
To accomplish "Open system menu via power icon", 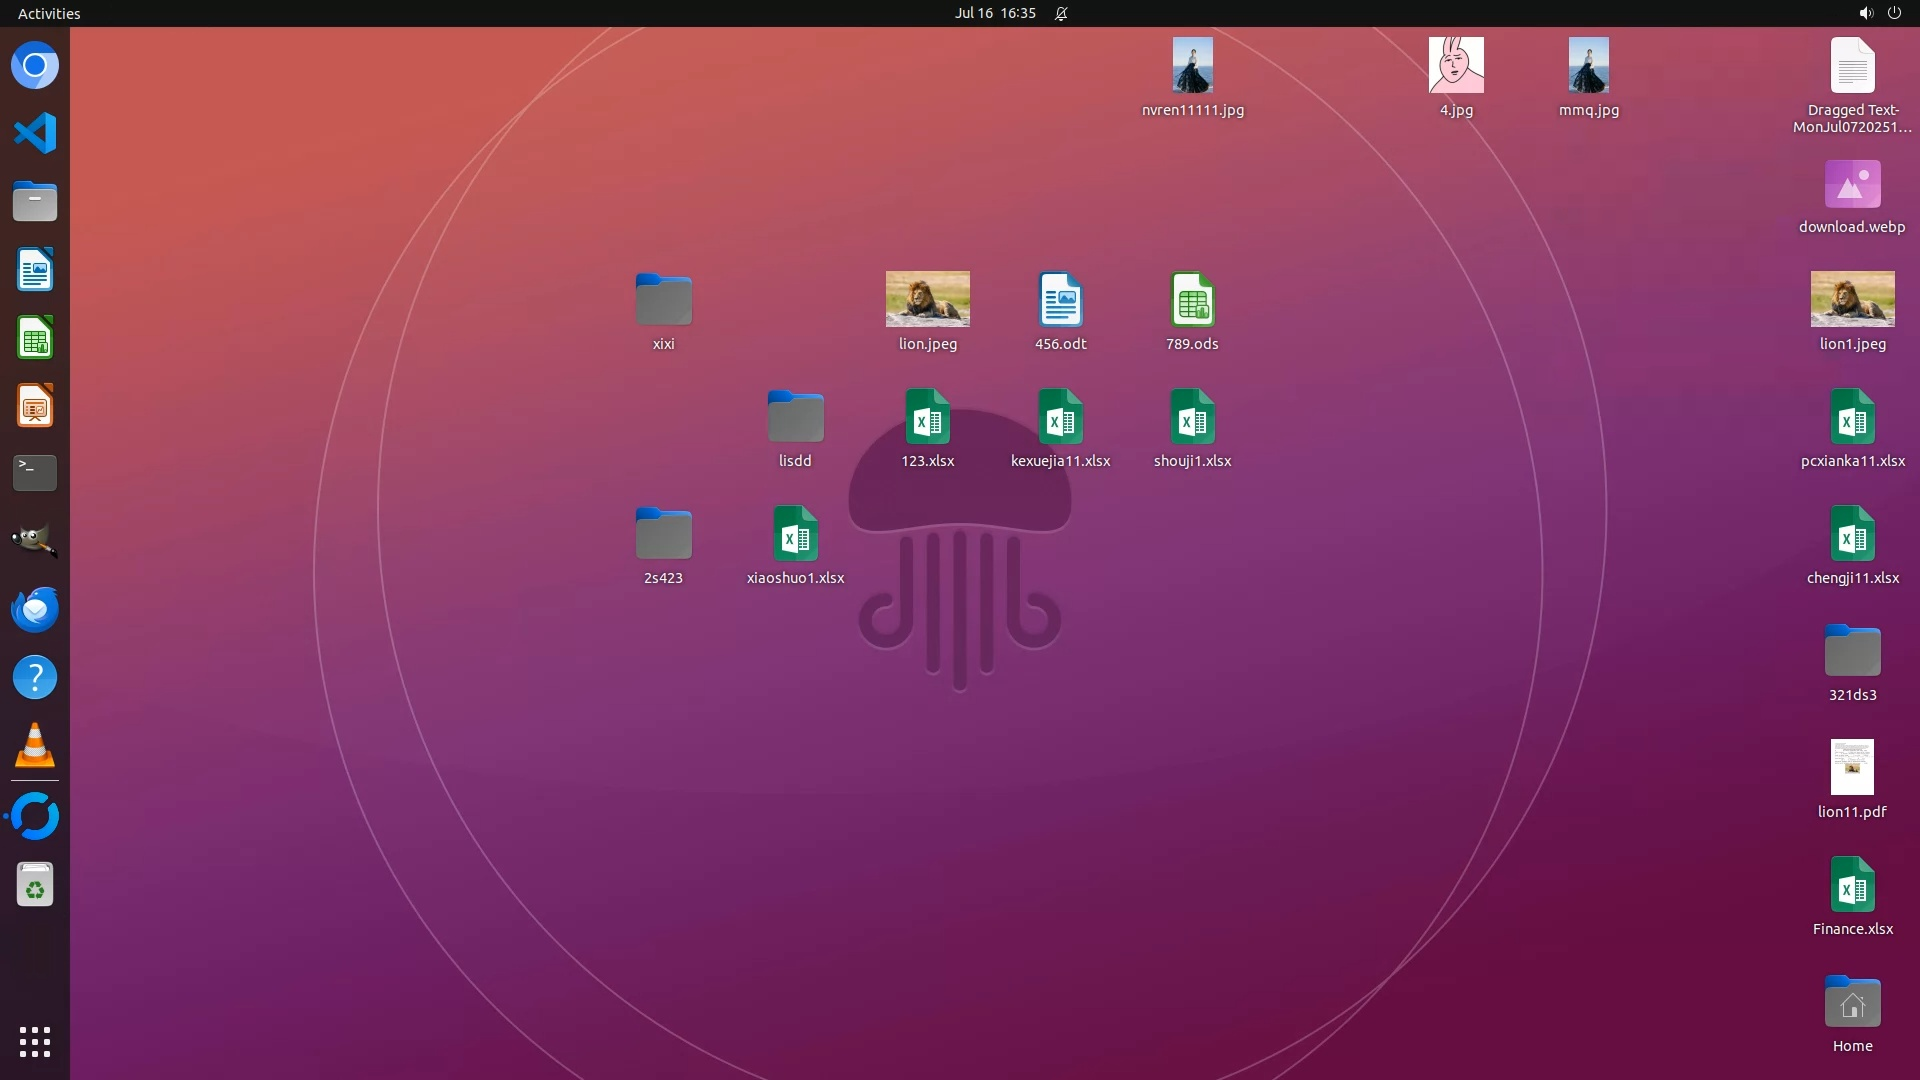I will pos(1894,13).
